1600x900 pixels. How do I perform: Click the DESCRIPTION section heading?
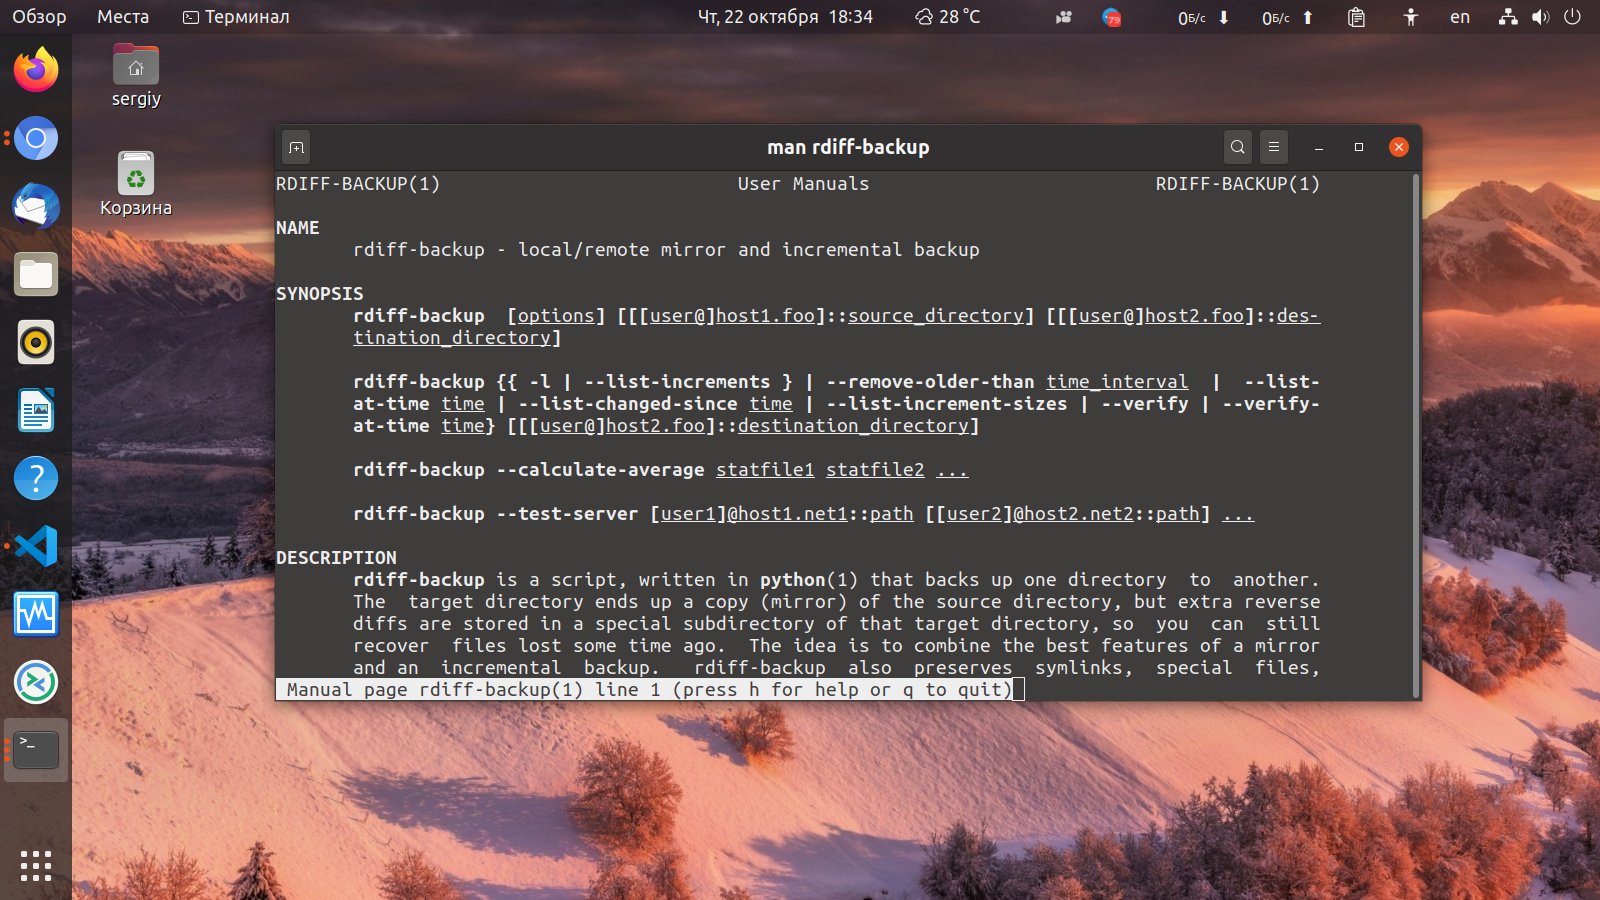[x=336, y=558]
